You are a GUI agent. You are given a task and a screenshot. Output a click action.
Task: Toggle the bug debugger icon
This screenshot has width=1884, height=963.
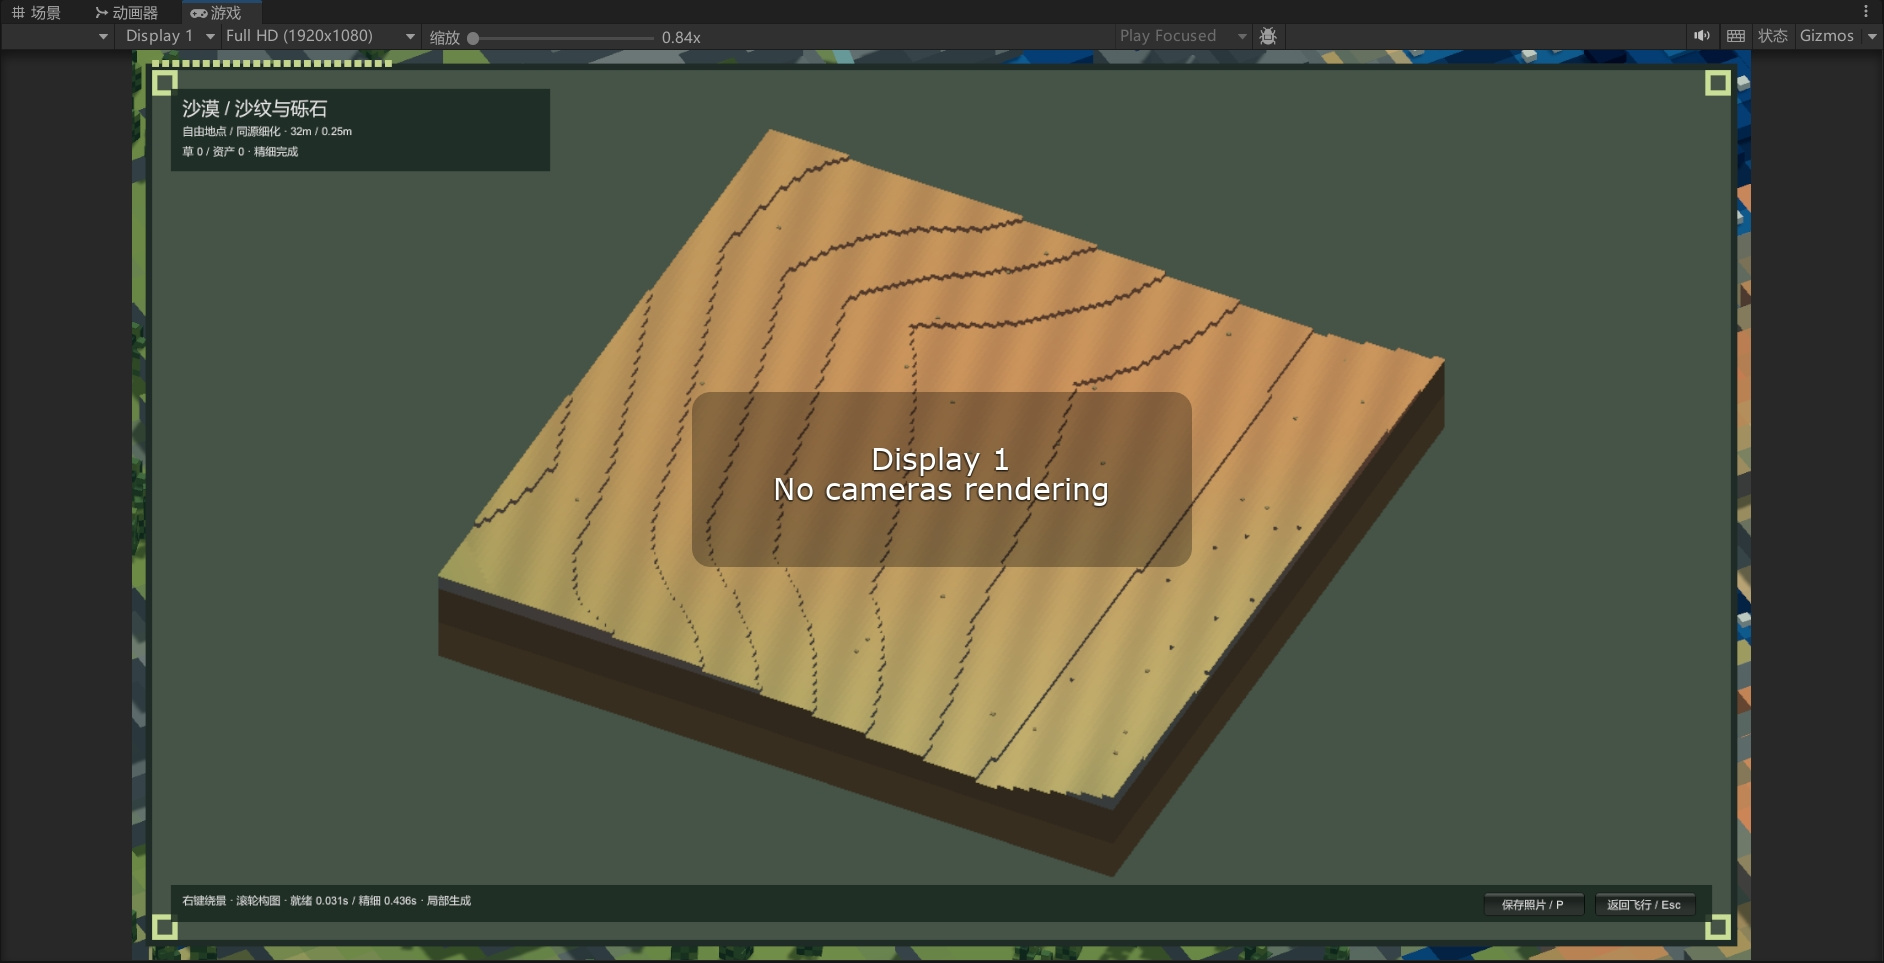tap(1268, 36)
